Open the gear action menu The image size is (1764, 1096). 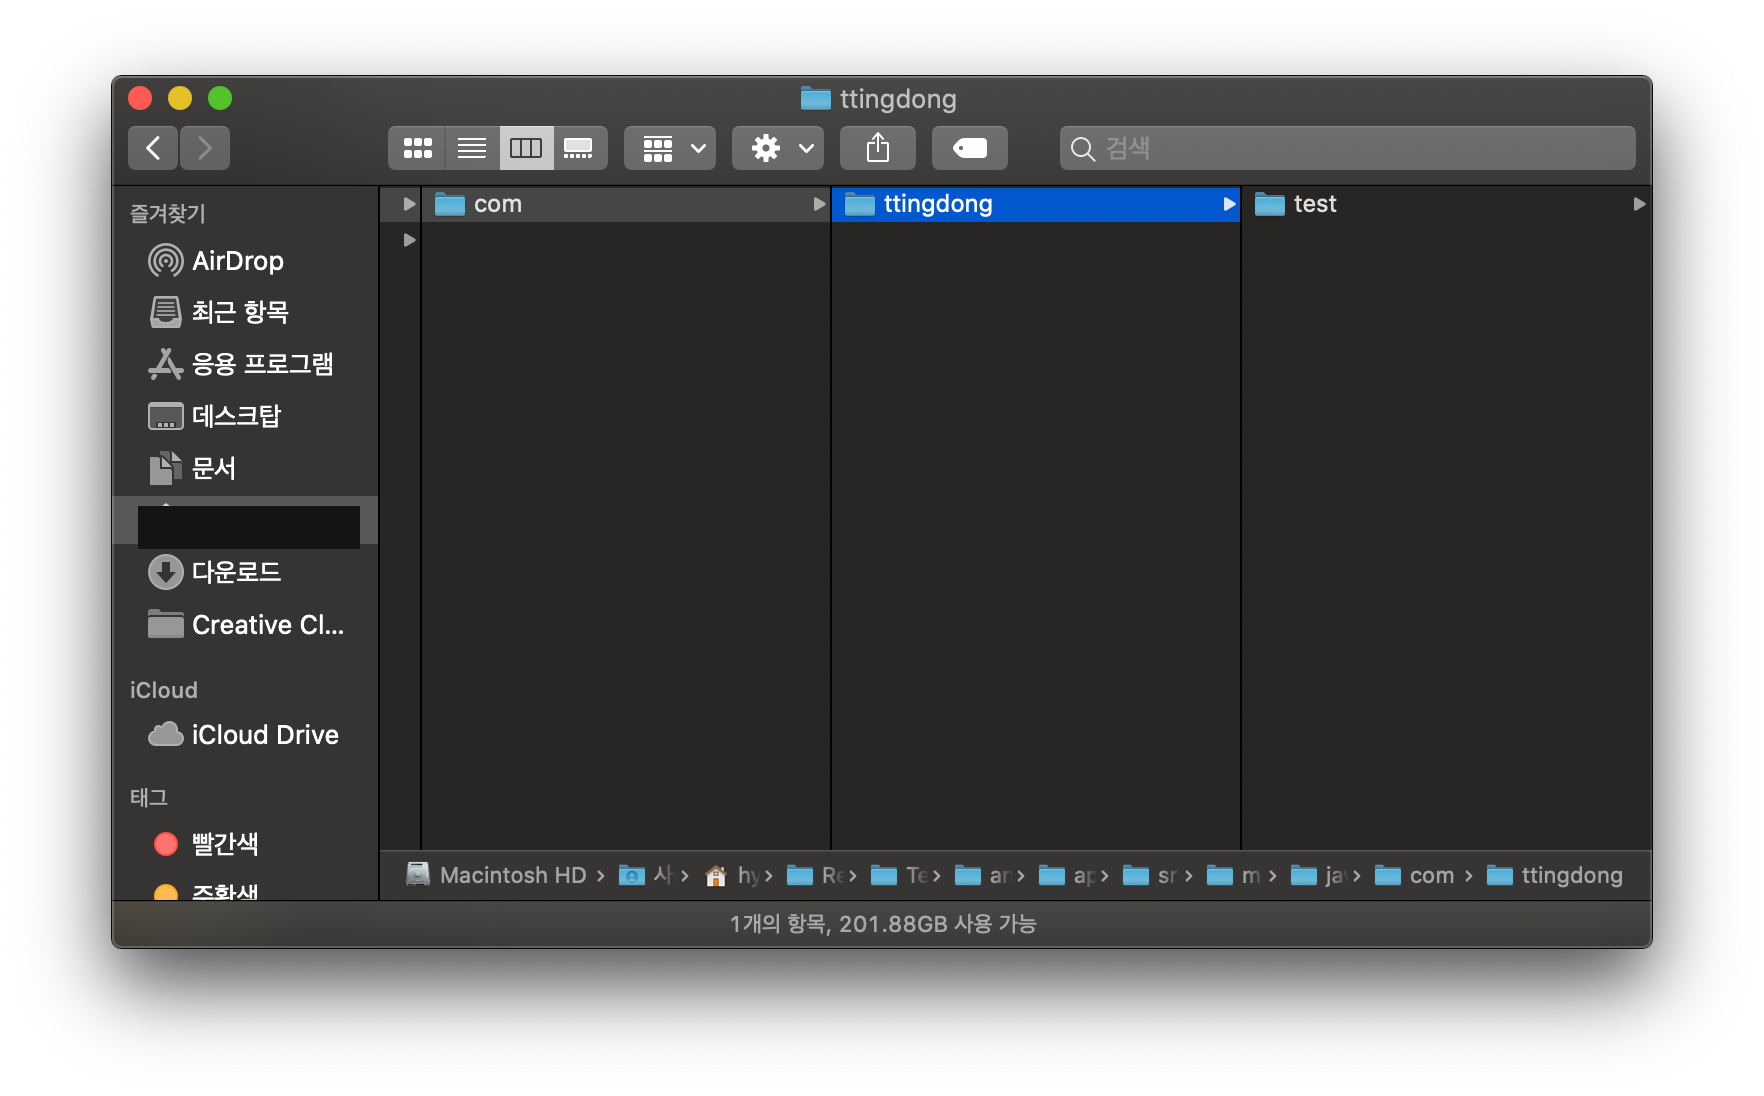[x=778, y=148]
